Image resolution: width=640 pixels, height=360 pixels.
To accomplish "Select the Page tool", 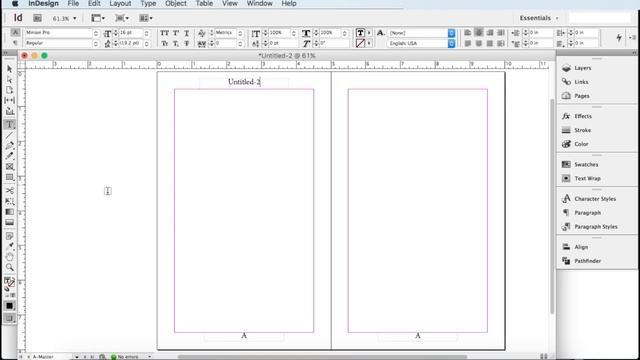I will coord(10,90).
